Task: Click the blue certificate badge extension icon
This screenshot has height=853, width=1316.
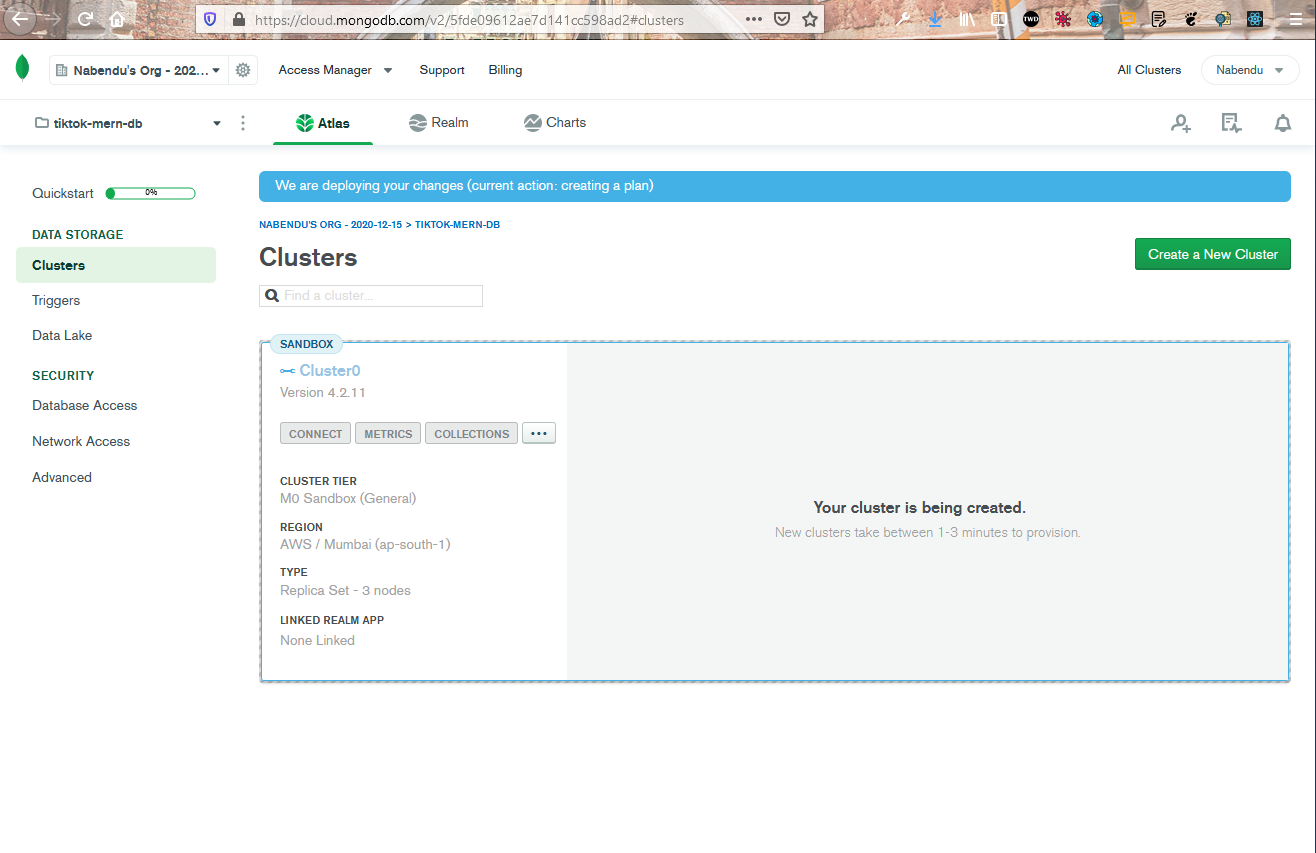Action: [x=1222, y=19]
